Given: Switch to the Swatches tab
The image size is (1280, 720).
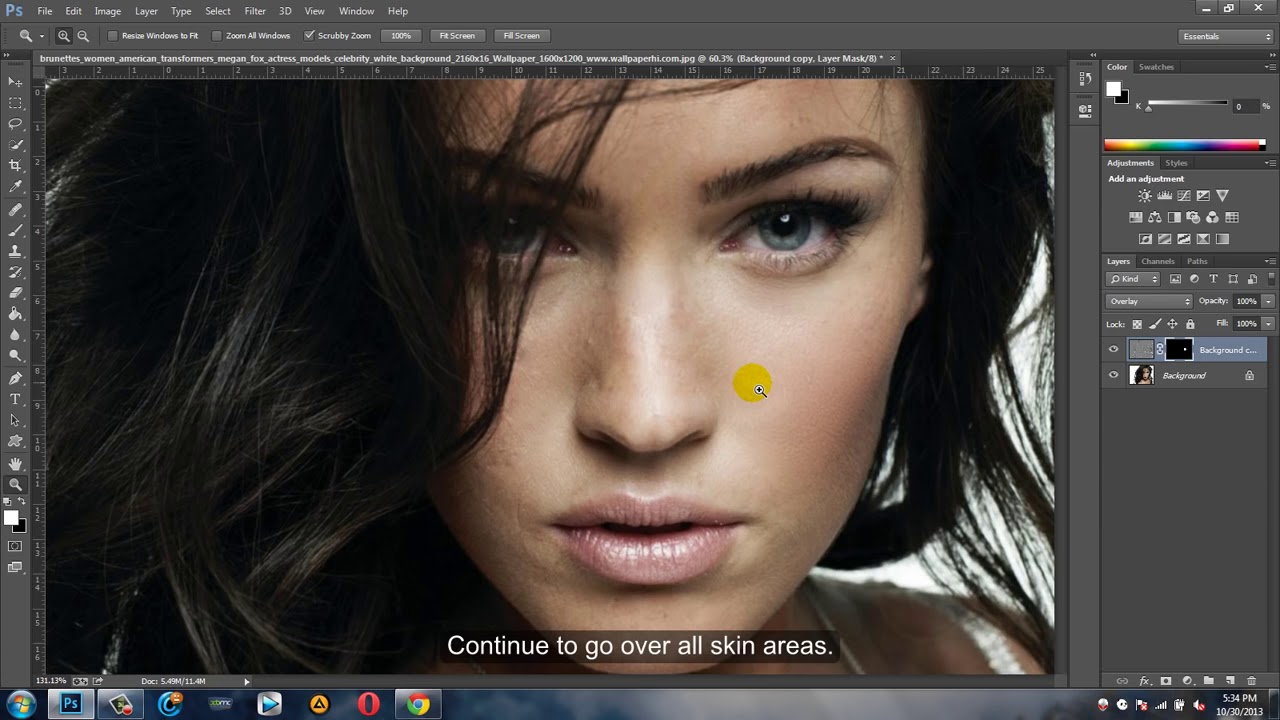Looking at the screenshot, I should pos(1156,67).
